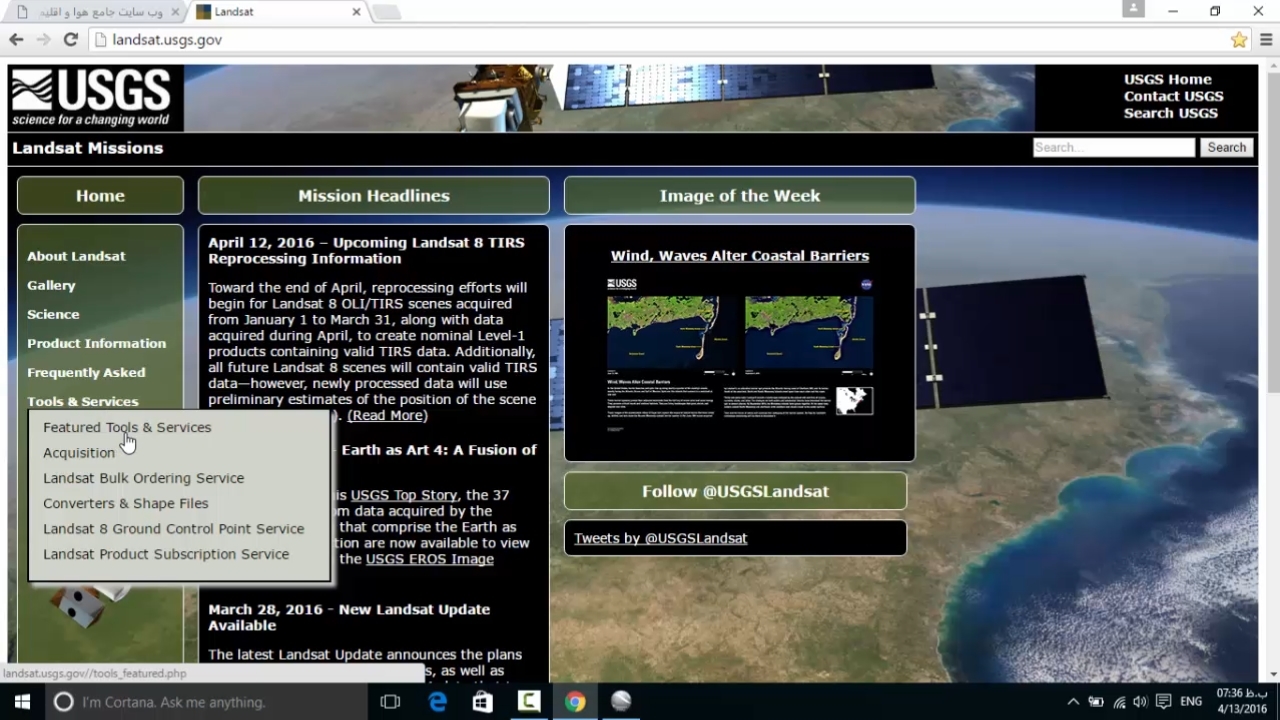Open the volume control in system tray
Viewport: 1280px width, 720px height.
[1140, 701]
